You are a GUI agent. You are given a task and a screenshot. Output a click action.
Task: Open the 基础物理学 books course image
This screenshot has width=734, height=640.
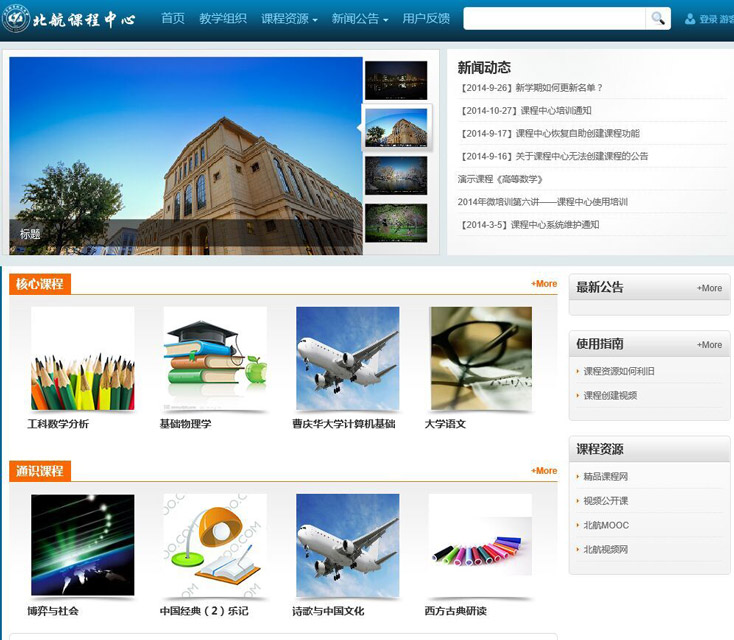pyautogui.click(x=215, y=359)
